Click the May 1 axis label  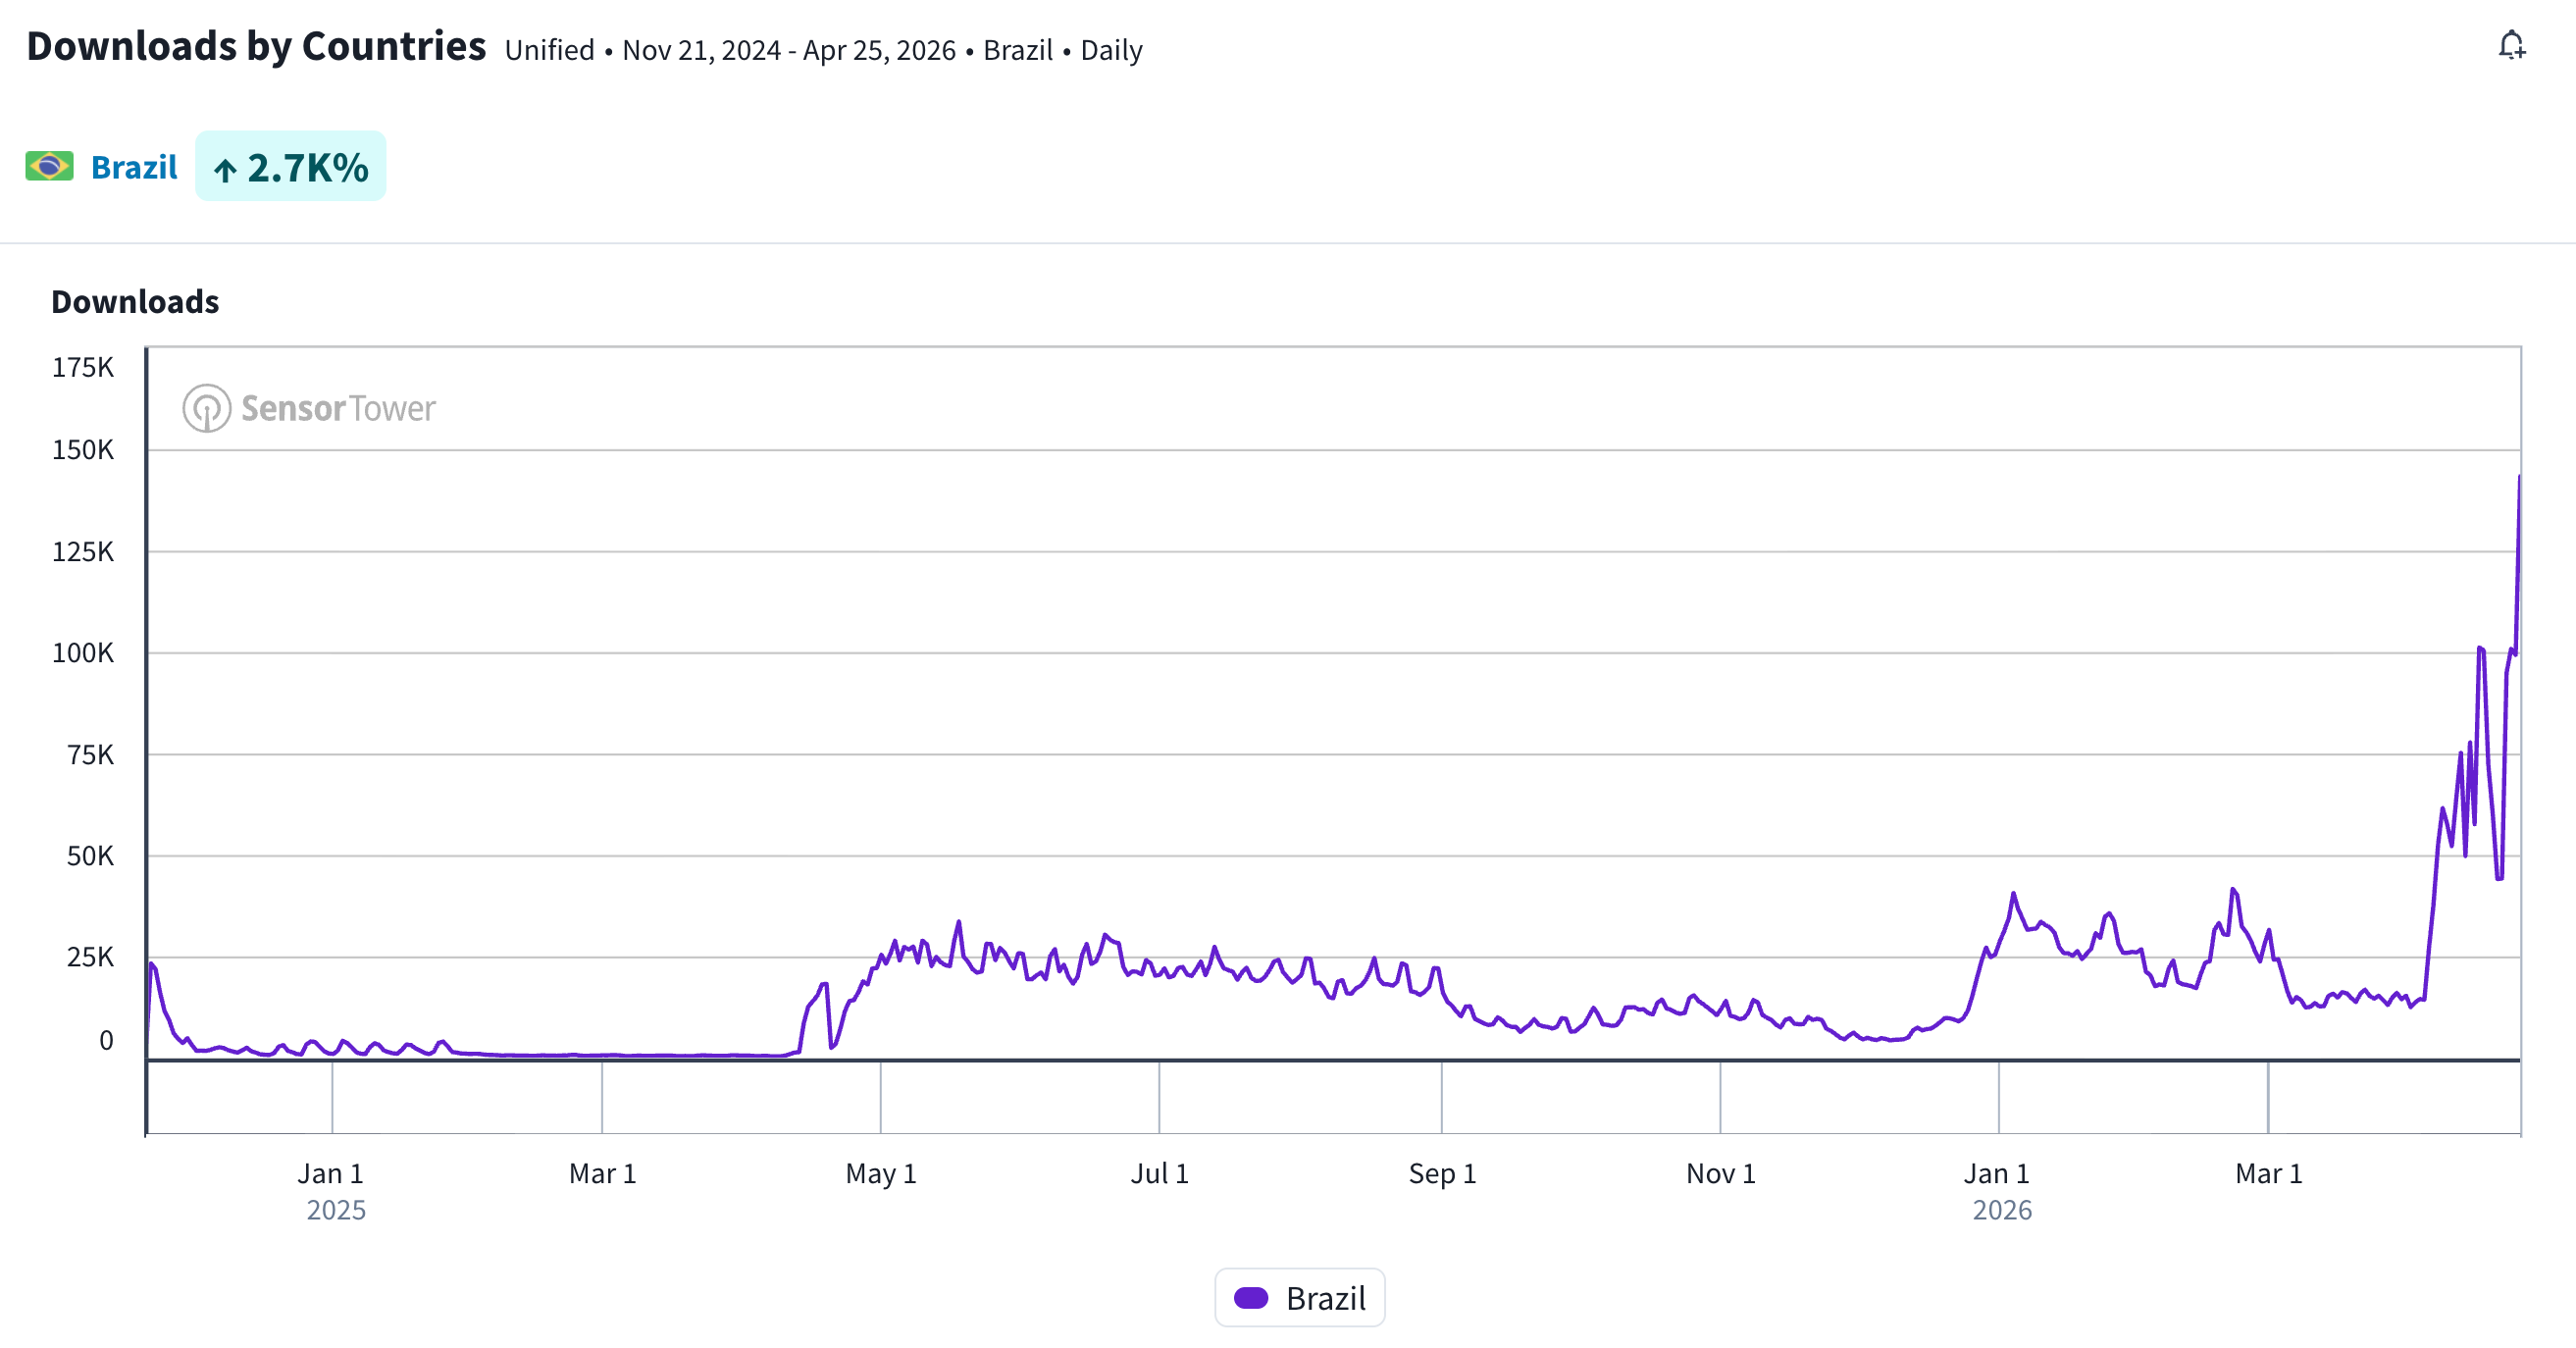point(880,1174)
